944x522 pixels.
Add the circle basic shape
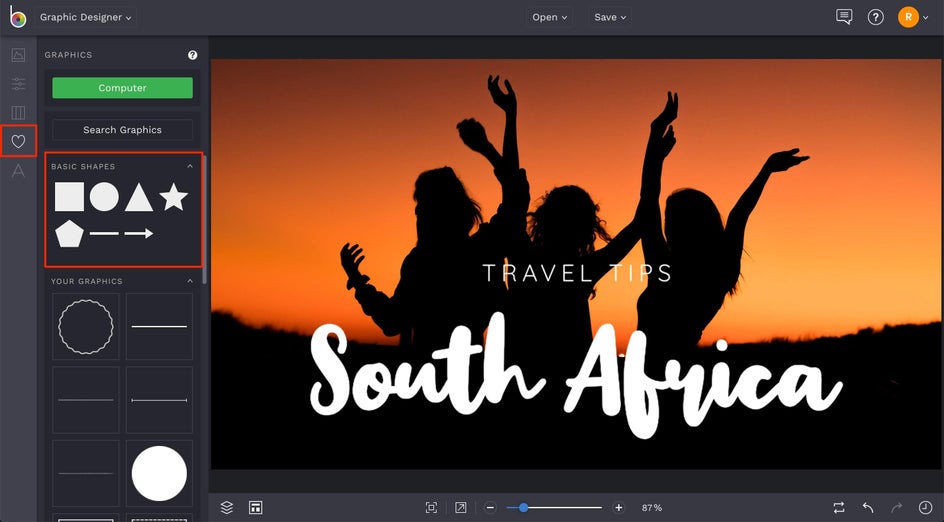click(104, 197)
